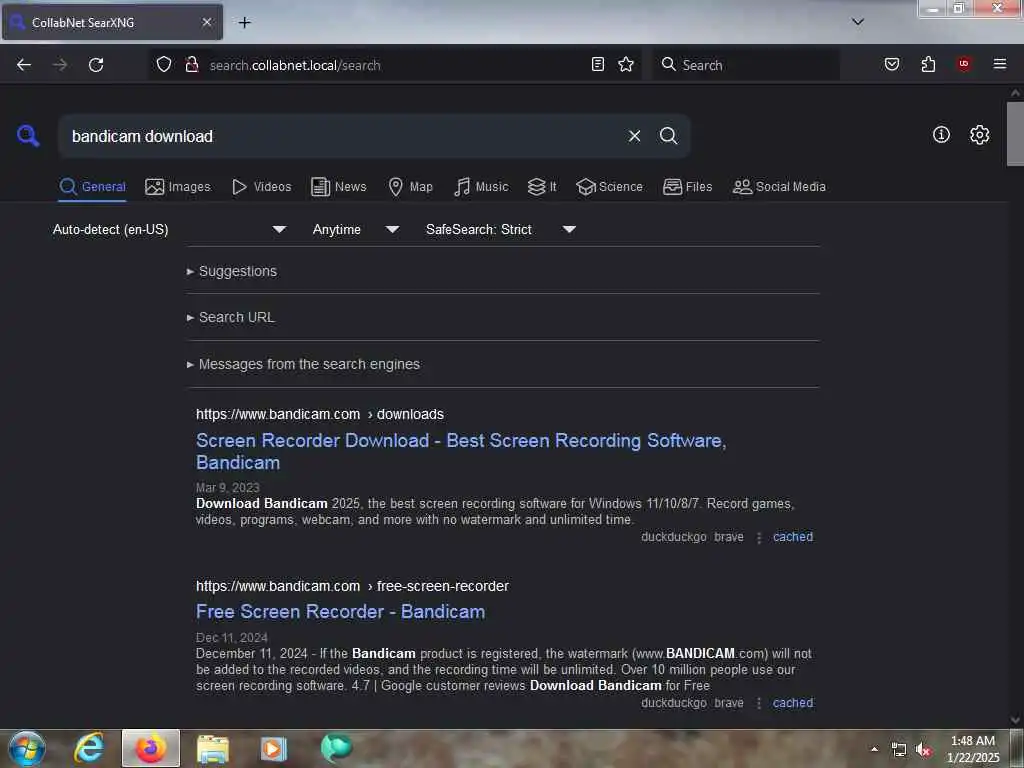1024x768 pixels.
Task: Open the SafeSearch: Strict dropdown
Action: (x=500, y=229)
